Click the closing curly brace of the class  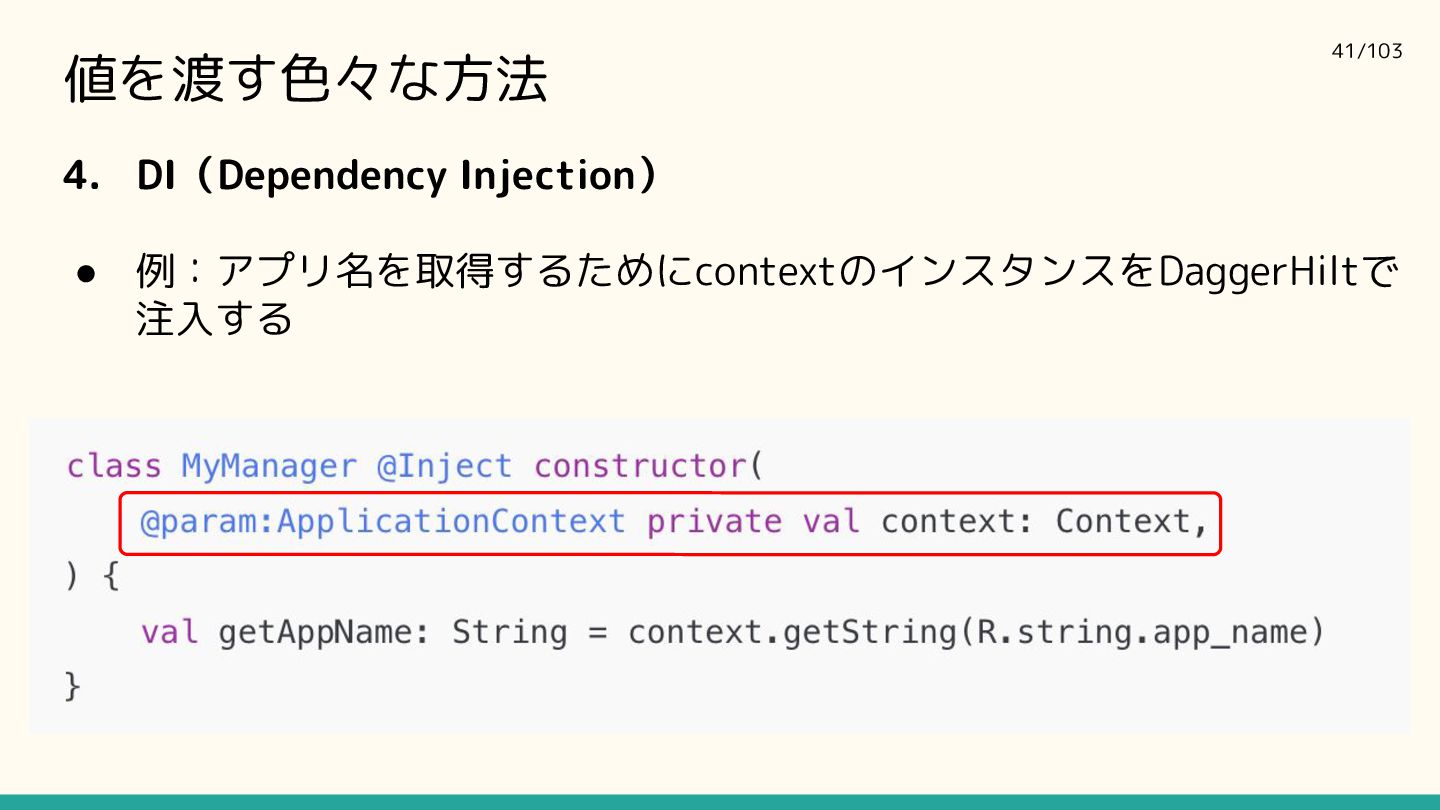tap(72, 687)
